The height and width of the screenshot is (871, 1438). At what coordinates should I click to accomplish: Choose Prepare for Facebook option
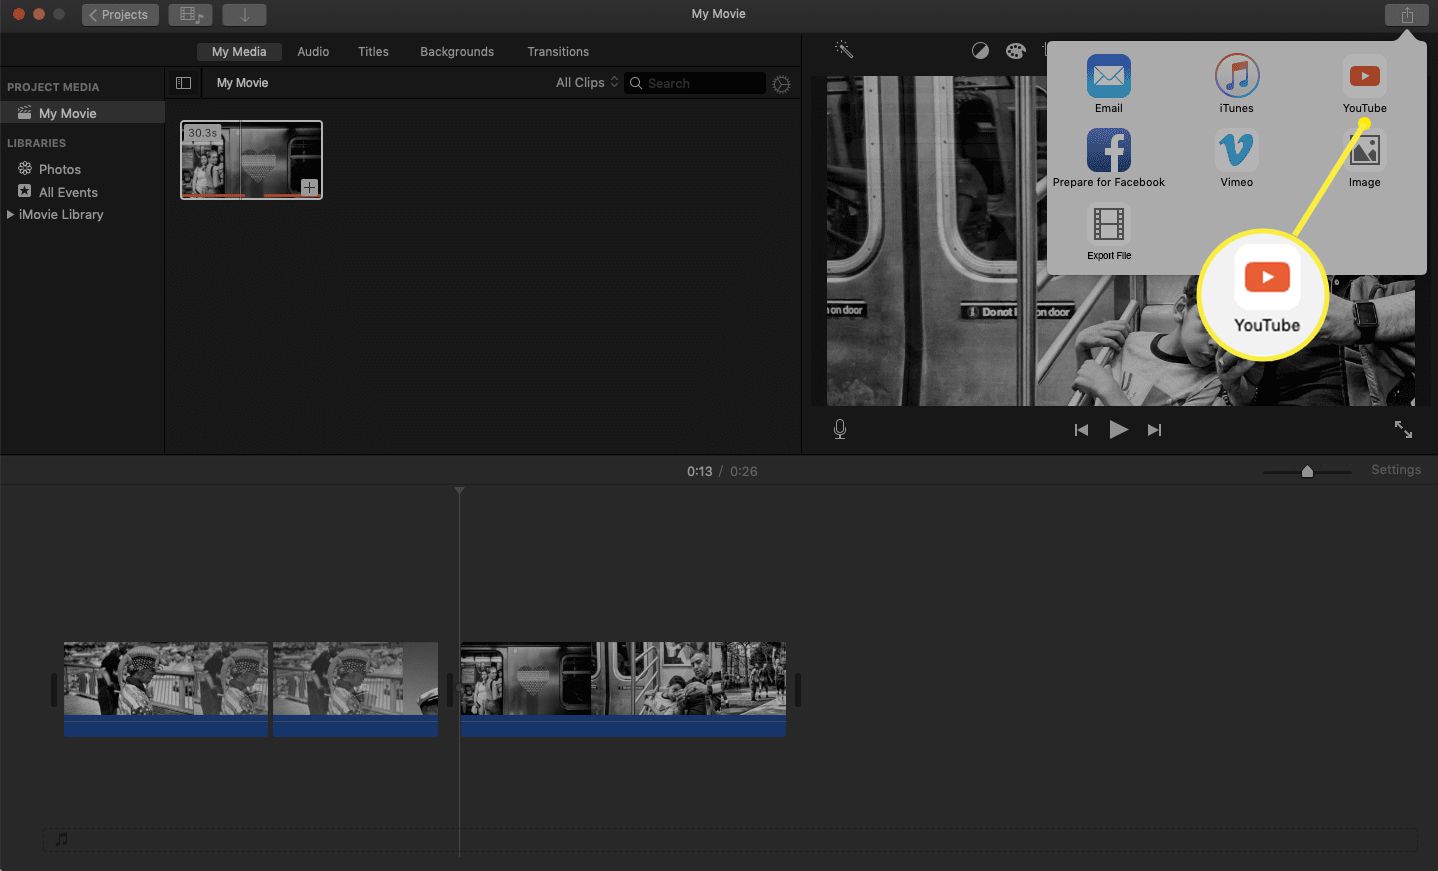point(1108,158)
